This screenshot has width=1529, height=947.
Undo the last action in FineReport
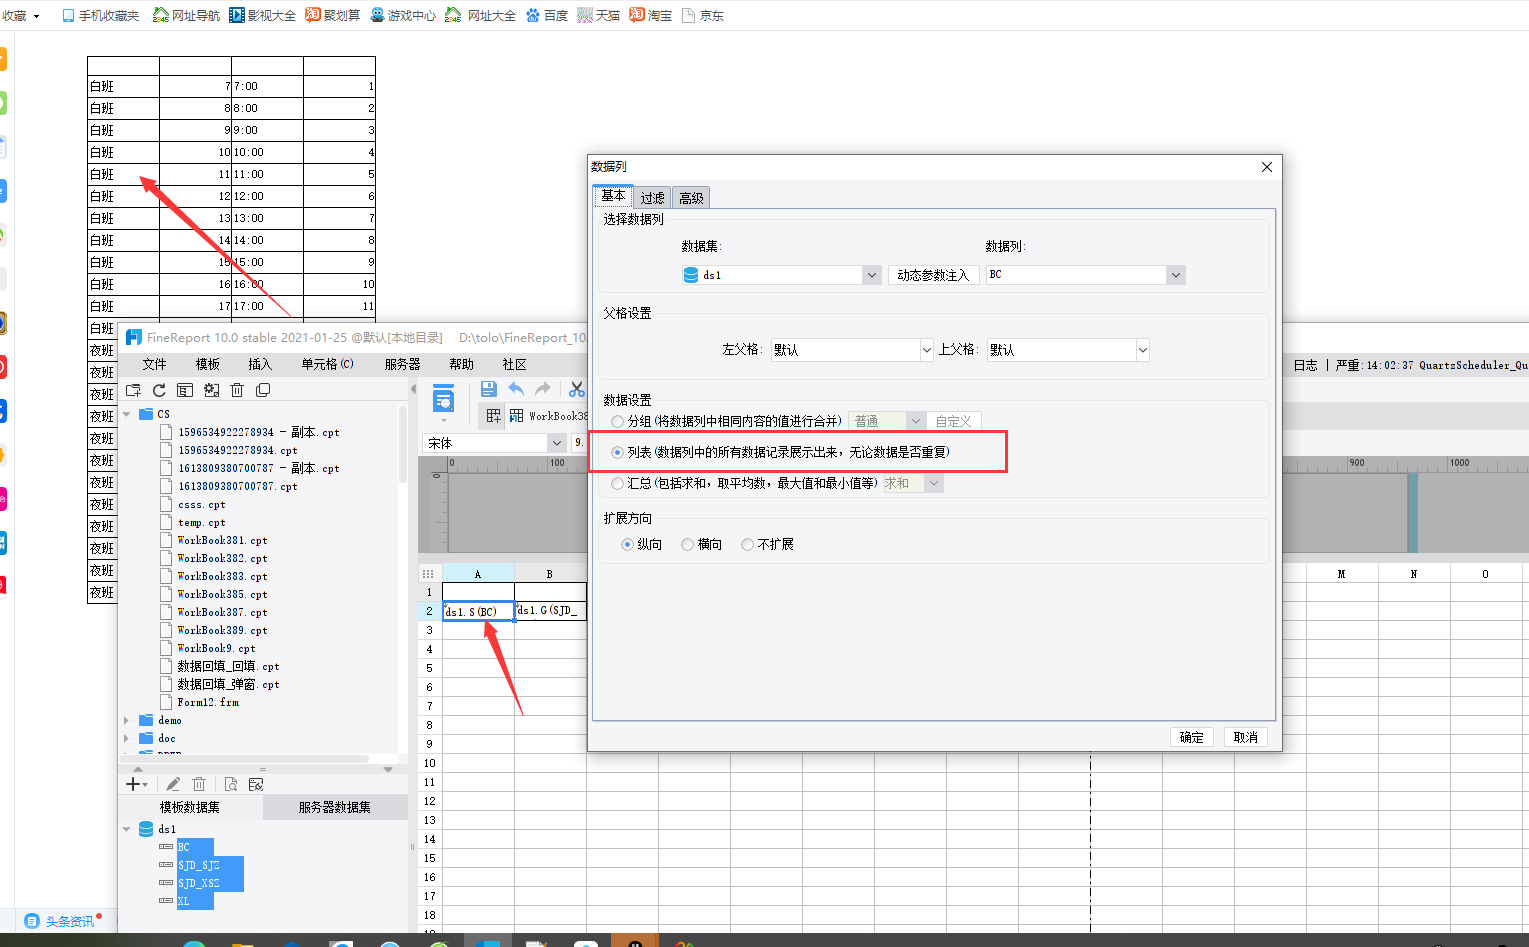pos(516,389)
